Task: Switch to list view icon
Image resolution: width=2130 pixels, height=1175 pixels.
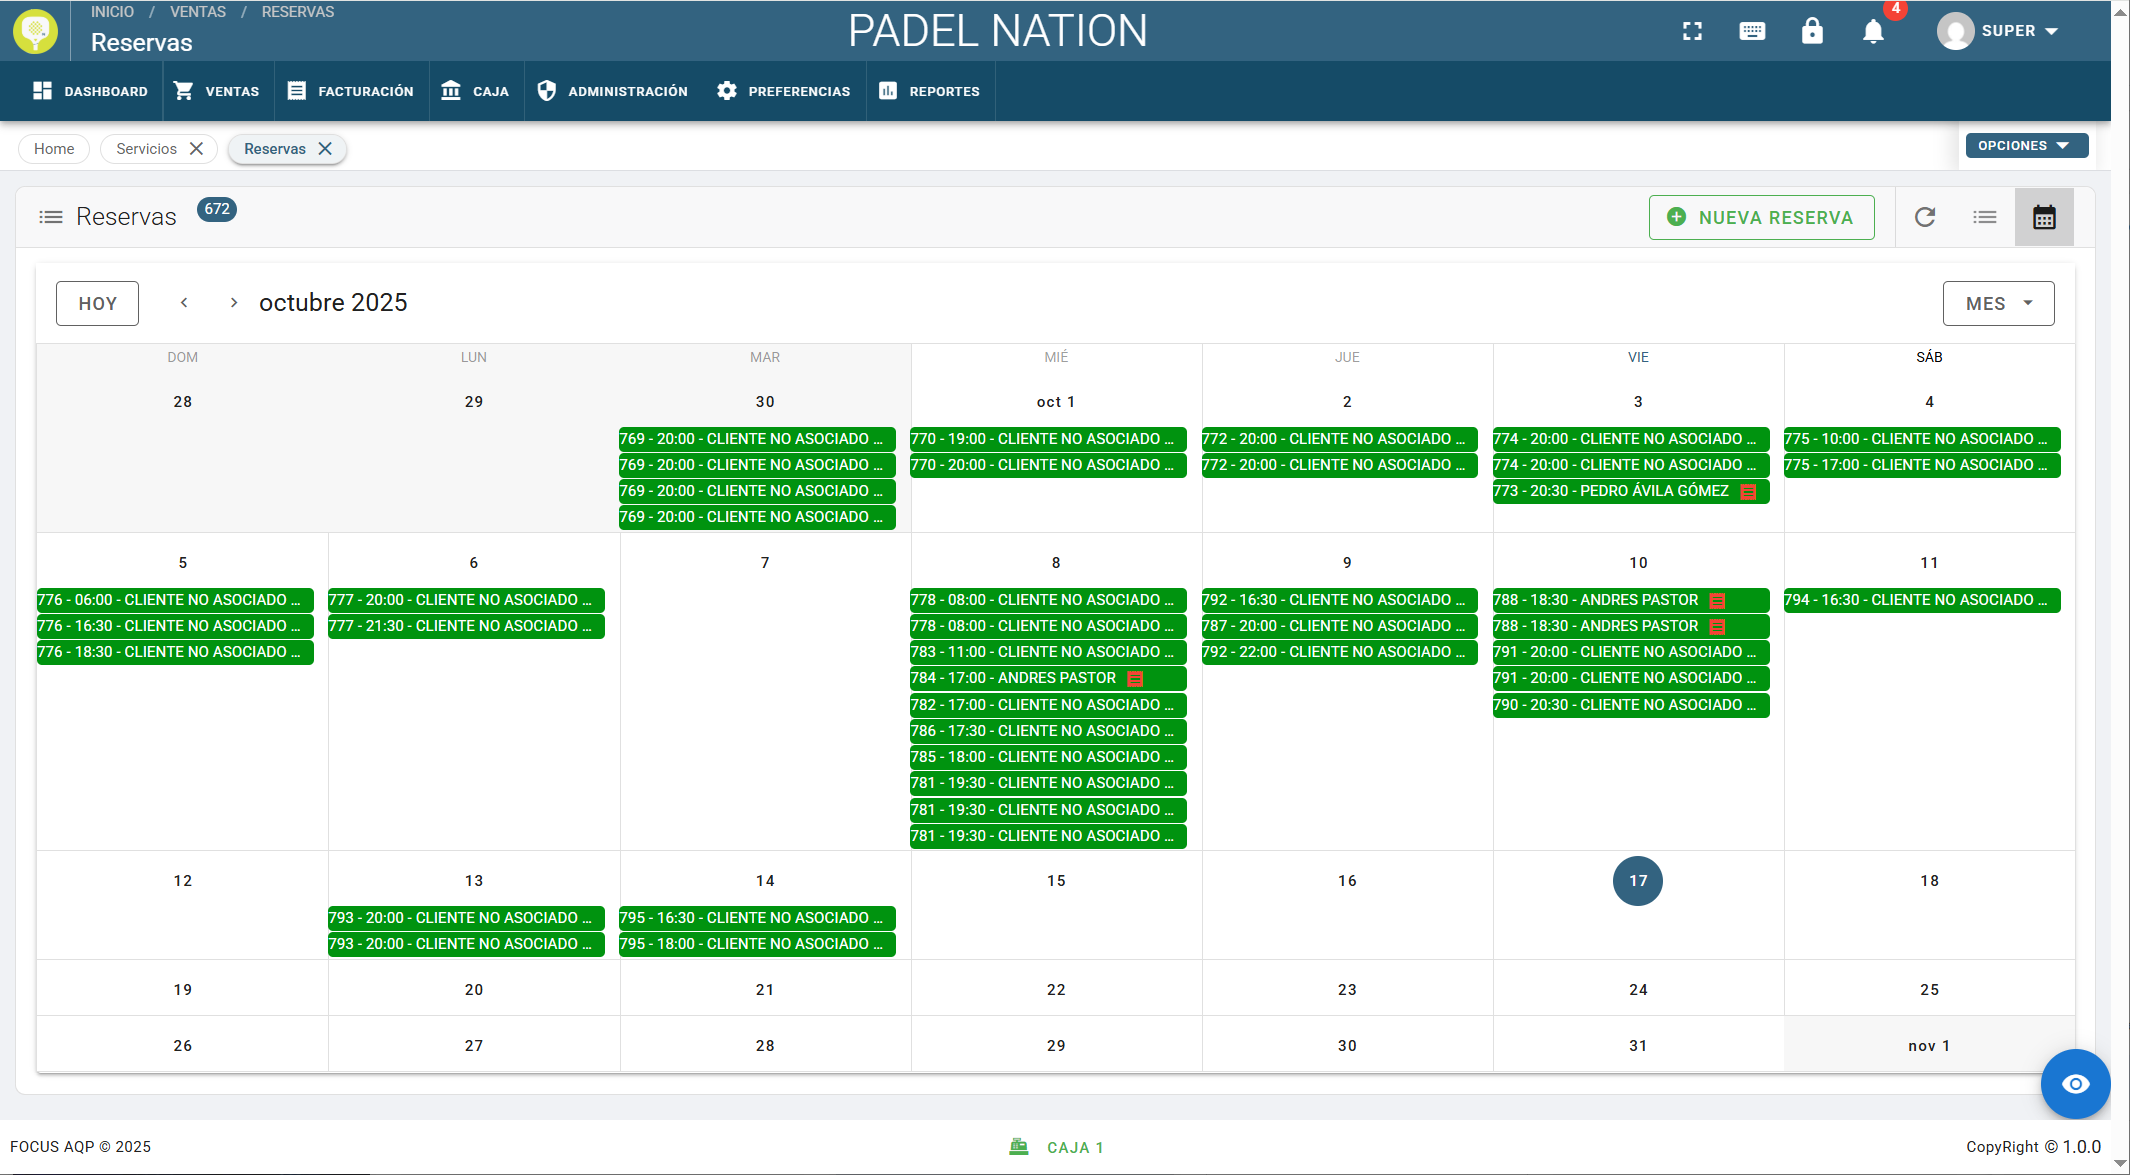Action: (1985, 217)
